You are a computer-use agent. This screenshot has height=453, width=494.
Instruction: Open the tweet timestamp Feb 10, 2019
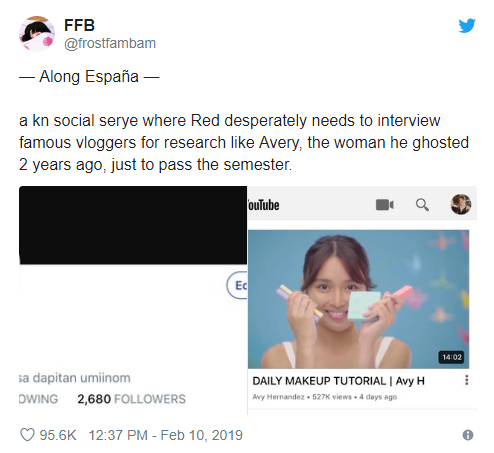coord(166,435)
